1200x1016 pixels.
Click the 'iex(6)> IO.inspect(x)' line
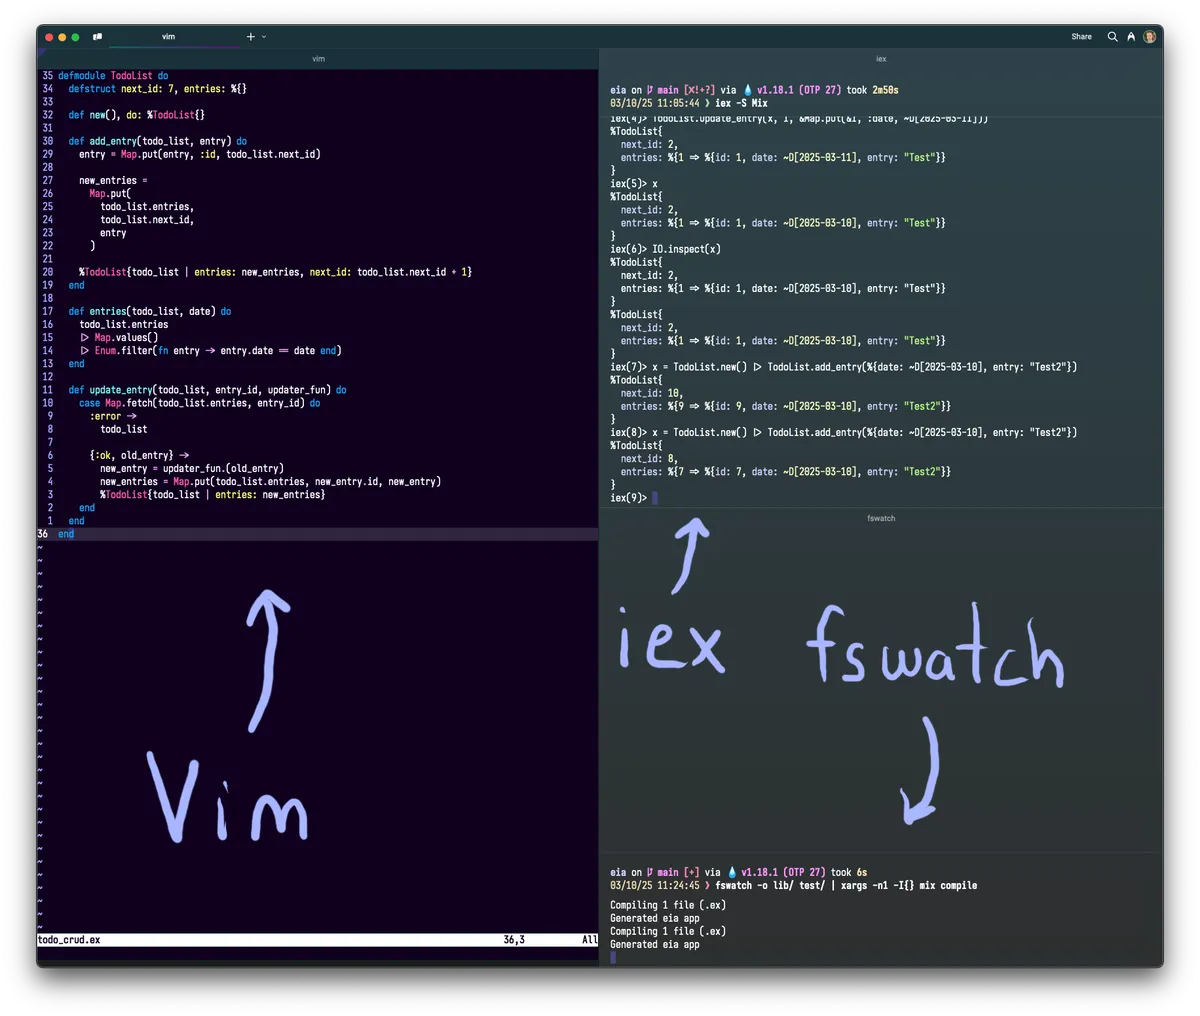665,249
